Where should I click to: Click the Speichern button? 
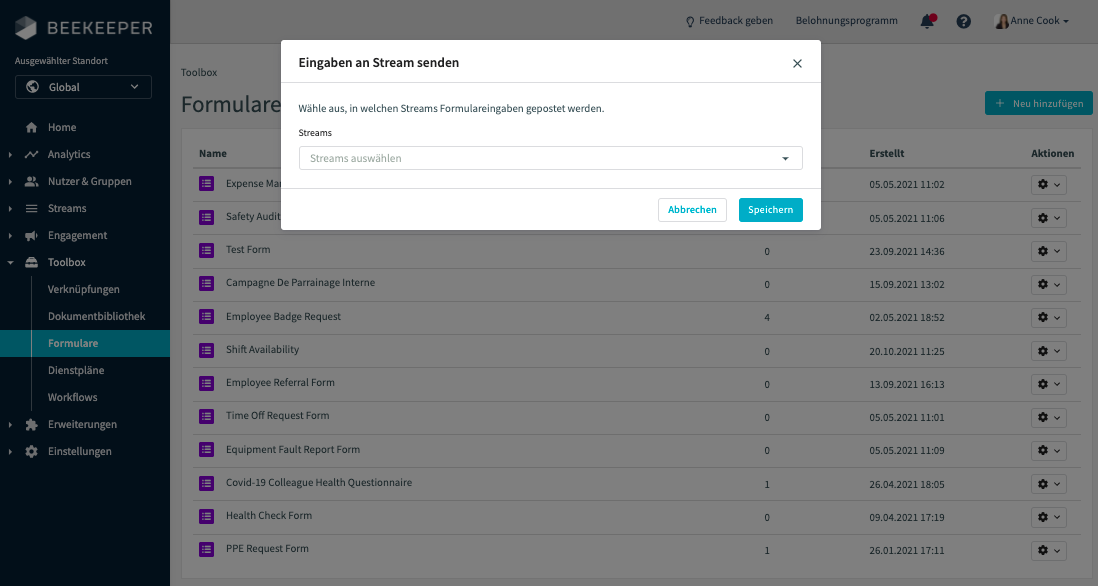(x=770, y=209)
